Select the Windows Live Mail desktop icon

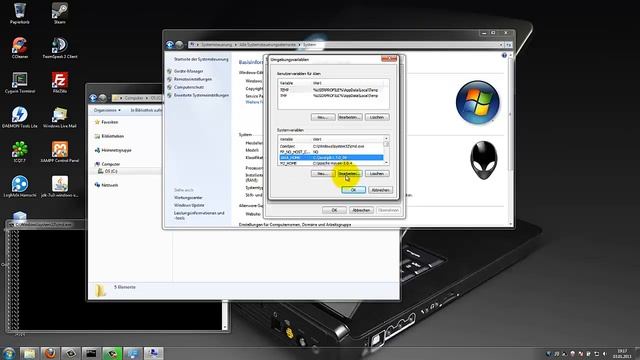click(60, 117)
